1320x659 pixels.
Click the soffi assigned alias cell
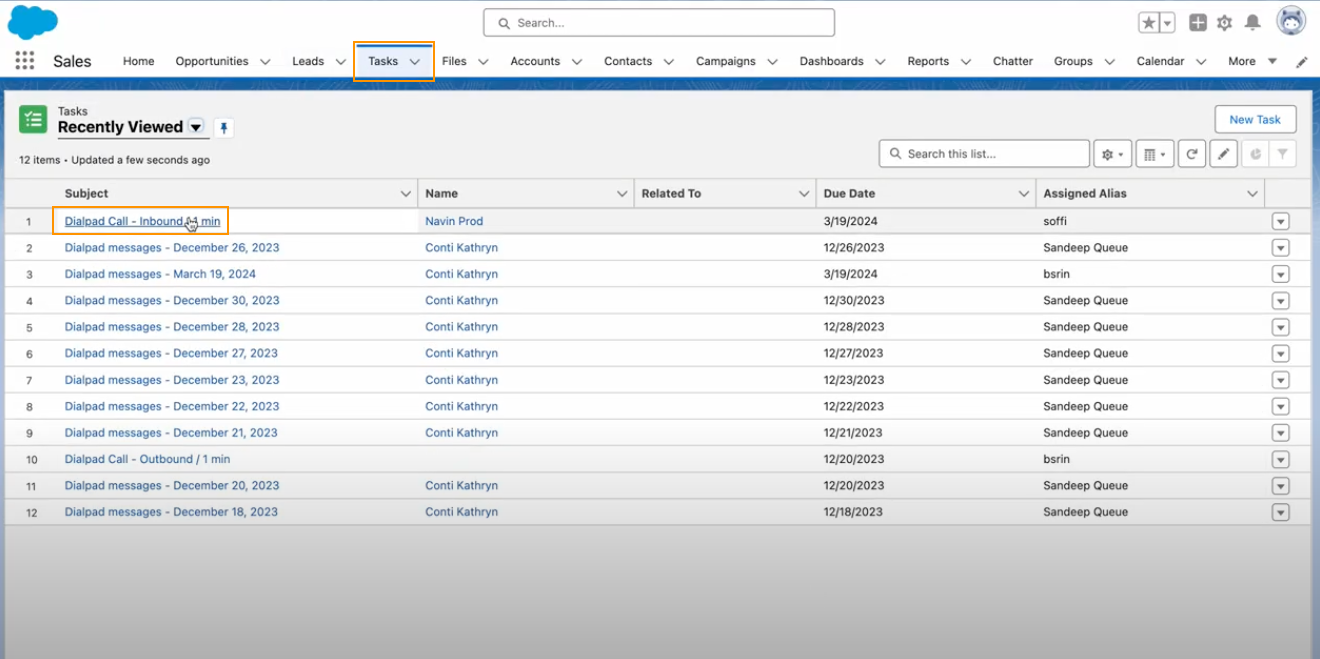(1055, 221)
